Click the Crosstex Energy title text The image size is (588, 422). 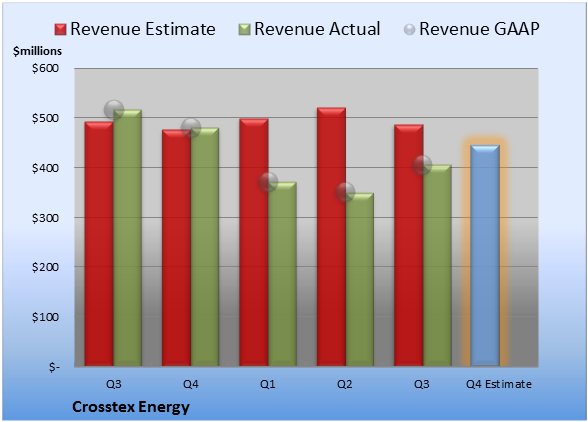[x=131, y=407]
